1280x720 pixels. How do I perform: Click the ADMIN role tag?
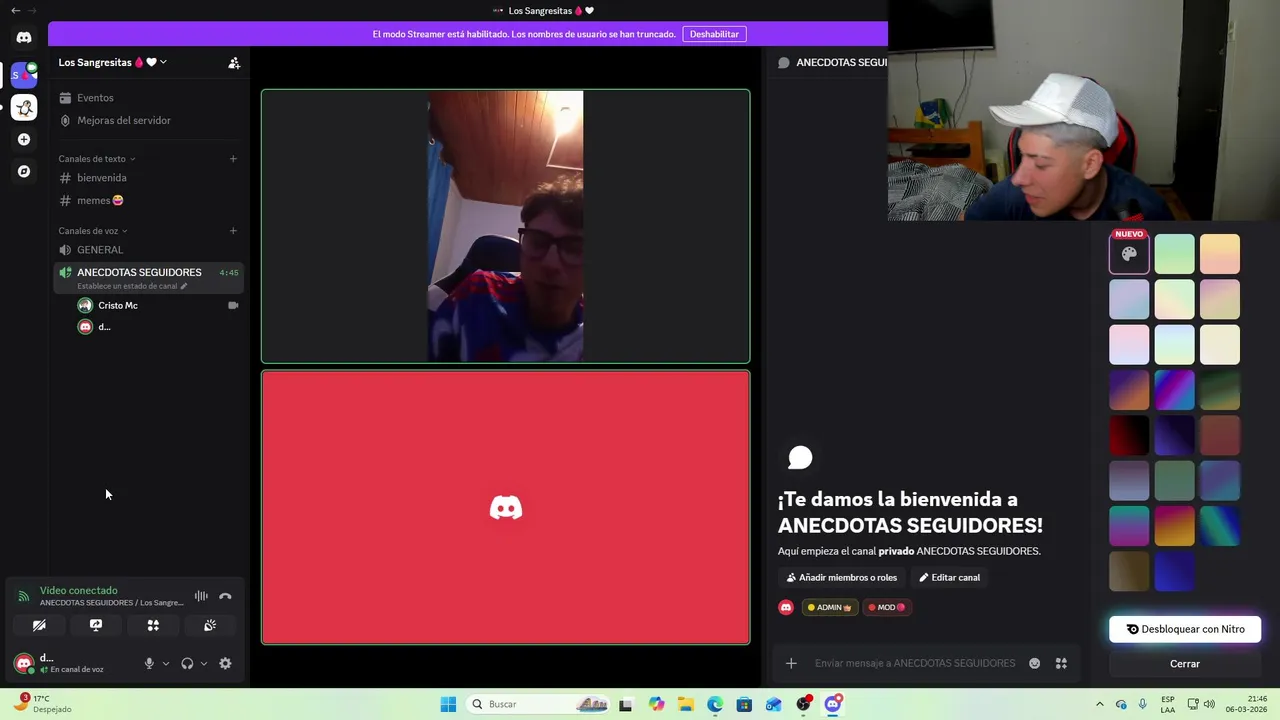pos(830,607)
